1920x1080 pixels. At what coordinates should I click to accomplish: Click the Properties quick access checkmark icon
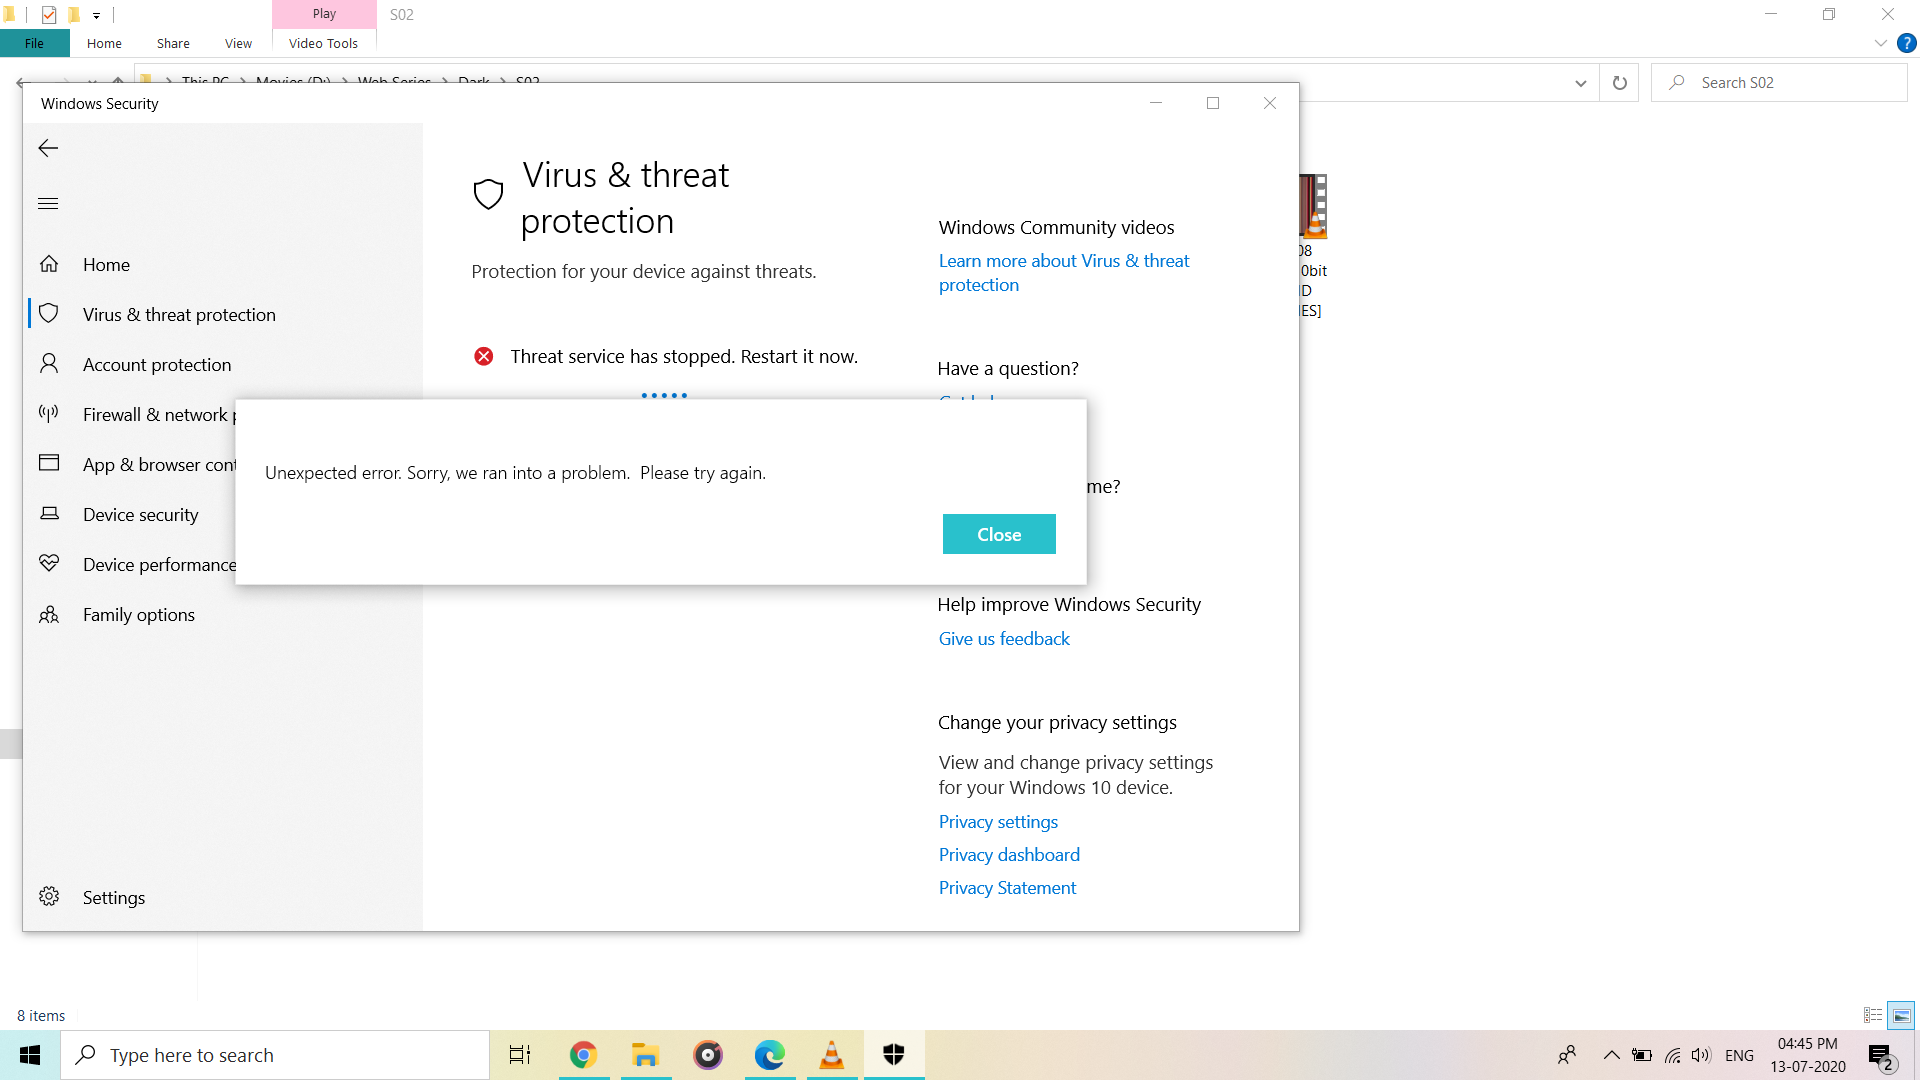click(49, 14)
